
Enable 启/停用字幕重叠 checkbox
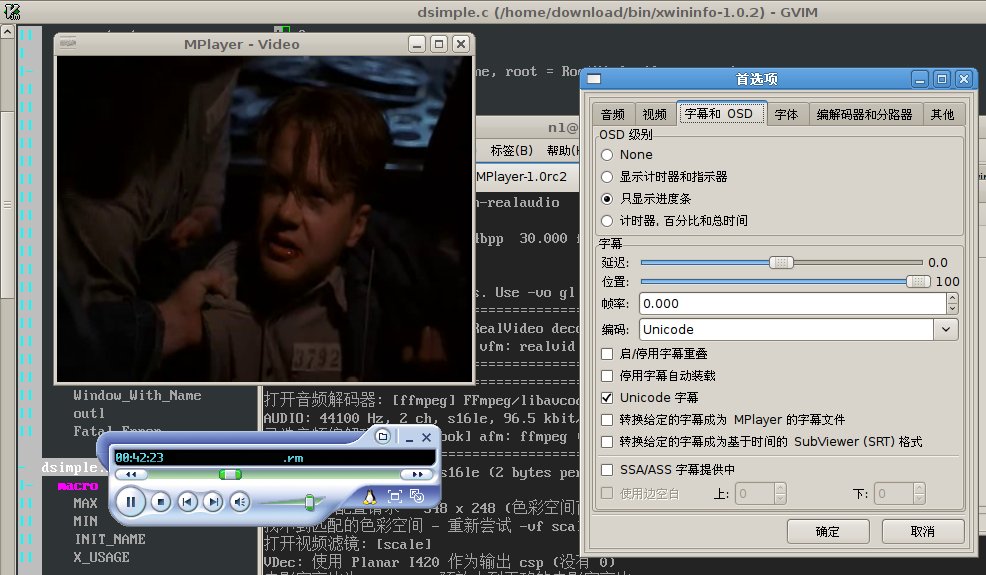coord(607,354)
